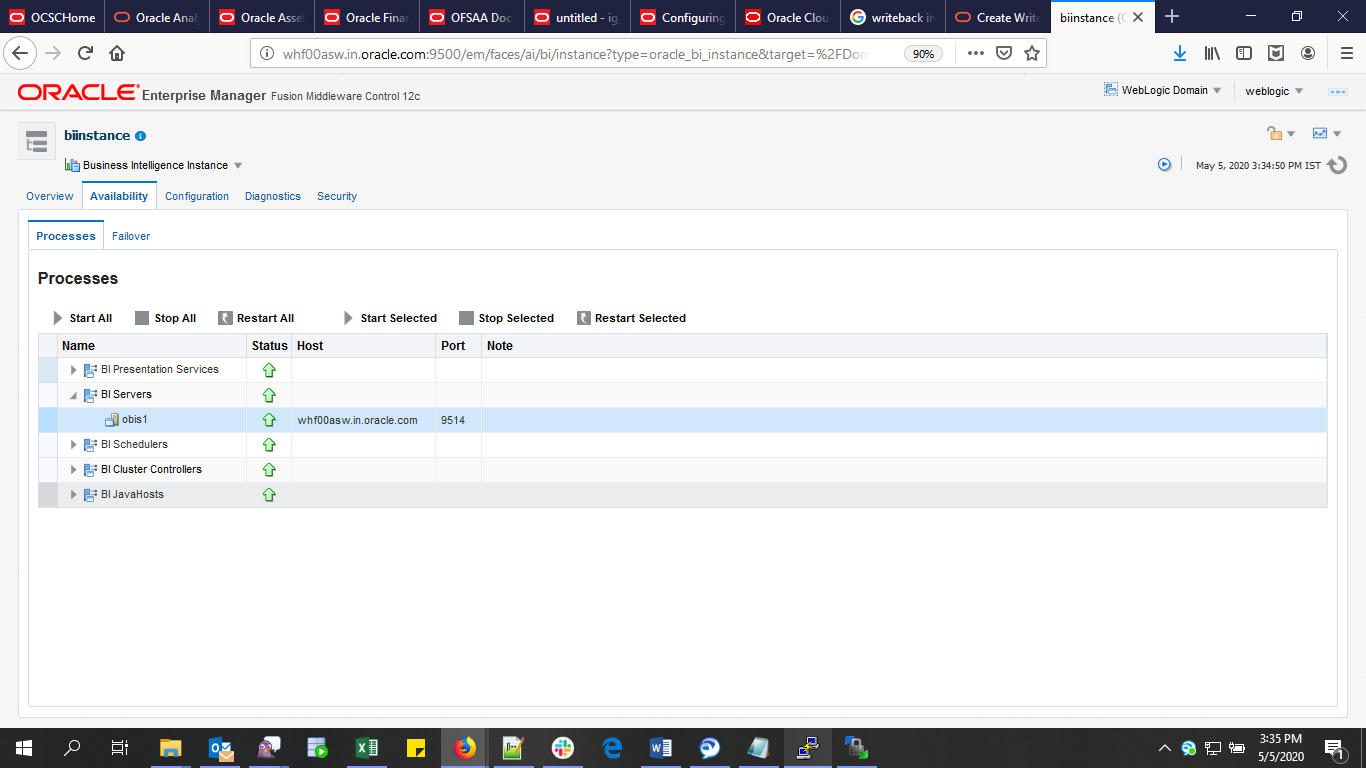Open the Business Intelligence Instance dropdown

click(x=154, y=165)
